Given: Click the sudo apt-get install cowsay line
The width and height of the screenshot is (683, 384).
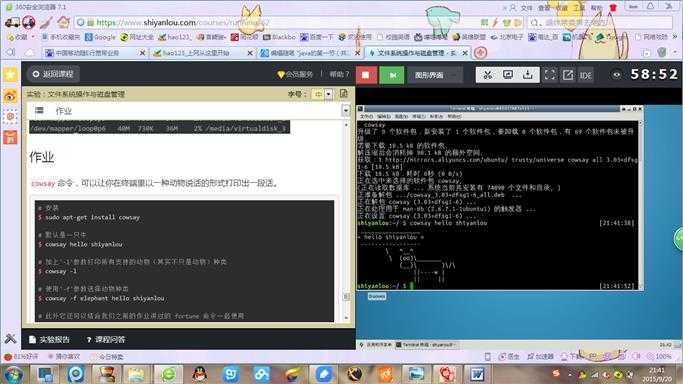Looking at the screenshot, I should [90, 217].
